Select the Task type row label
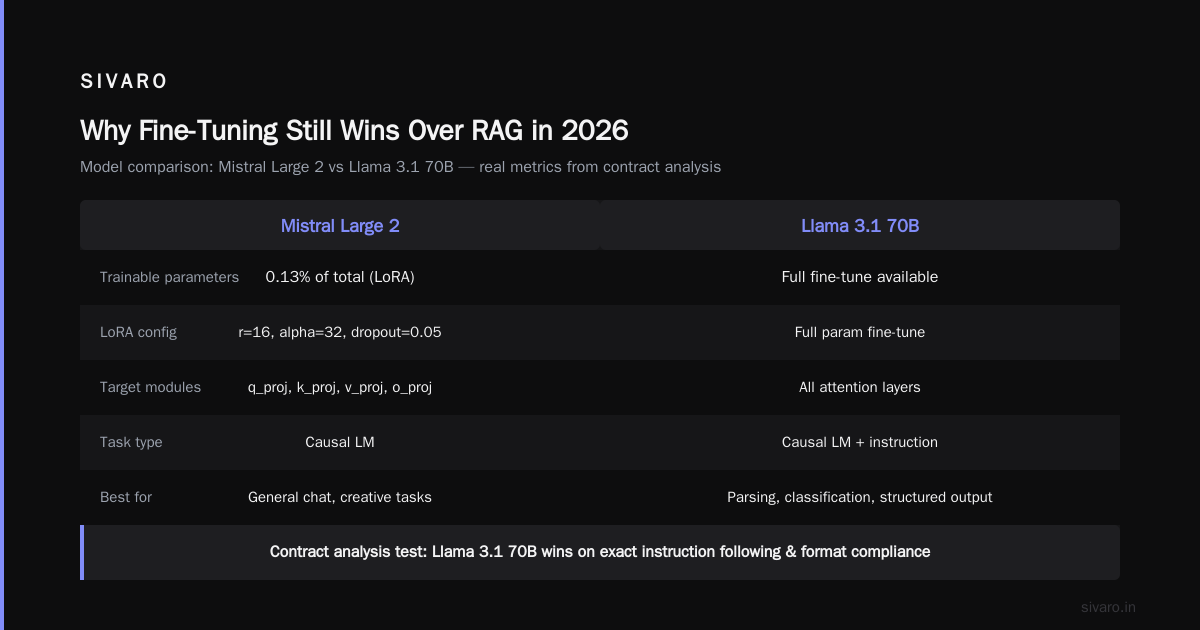This screenshot has width=1200, height=630. click(x=131, y=442)
